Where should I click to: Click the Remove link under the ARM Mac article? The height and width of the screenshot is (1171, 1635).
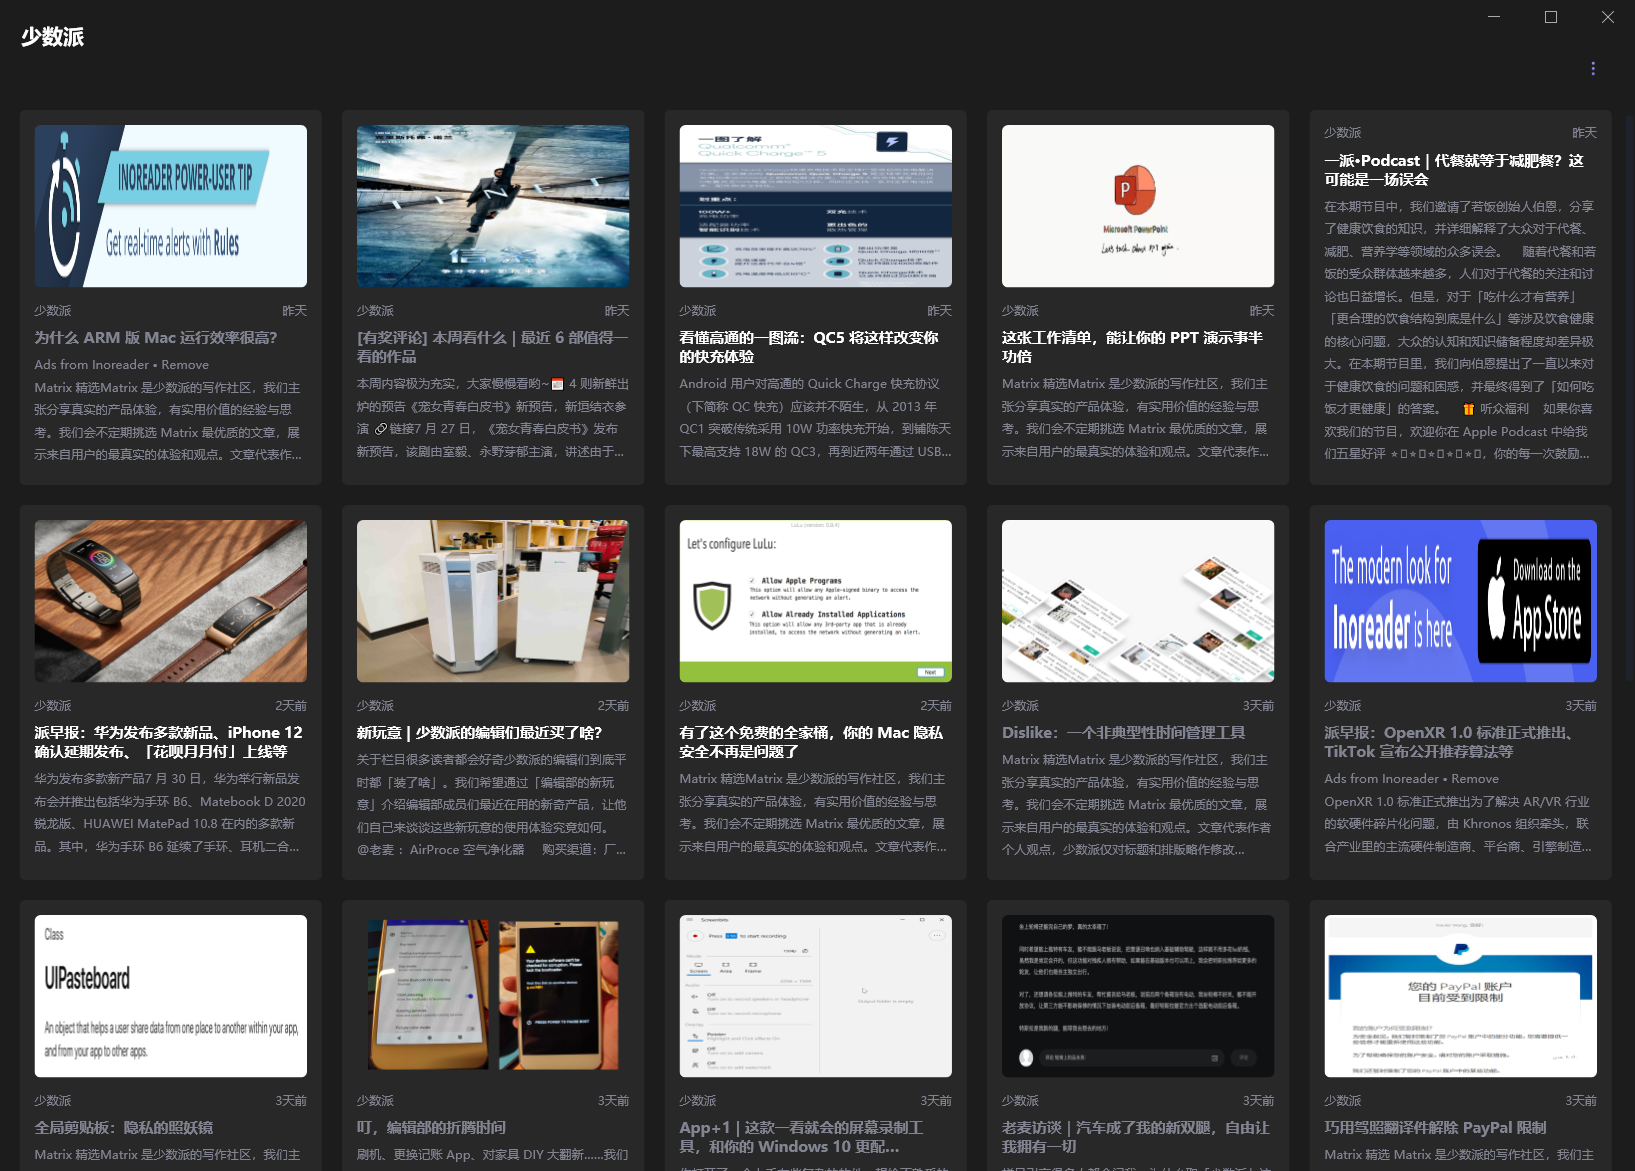tap(185, 365)
